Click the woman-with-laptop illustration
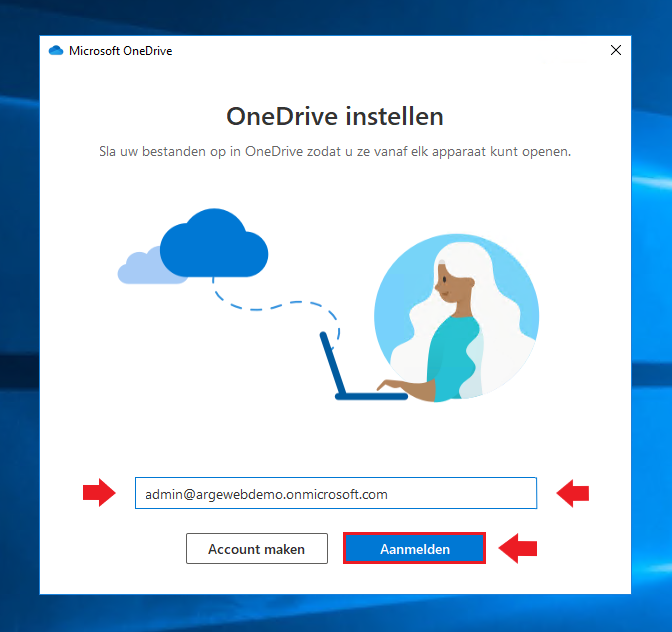This screenshot has width=672, height=632. click(430, 318)
